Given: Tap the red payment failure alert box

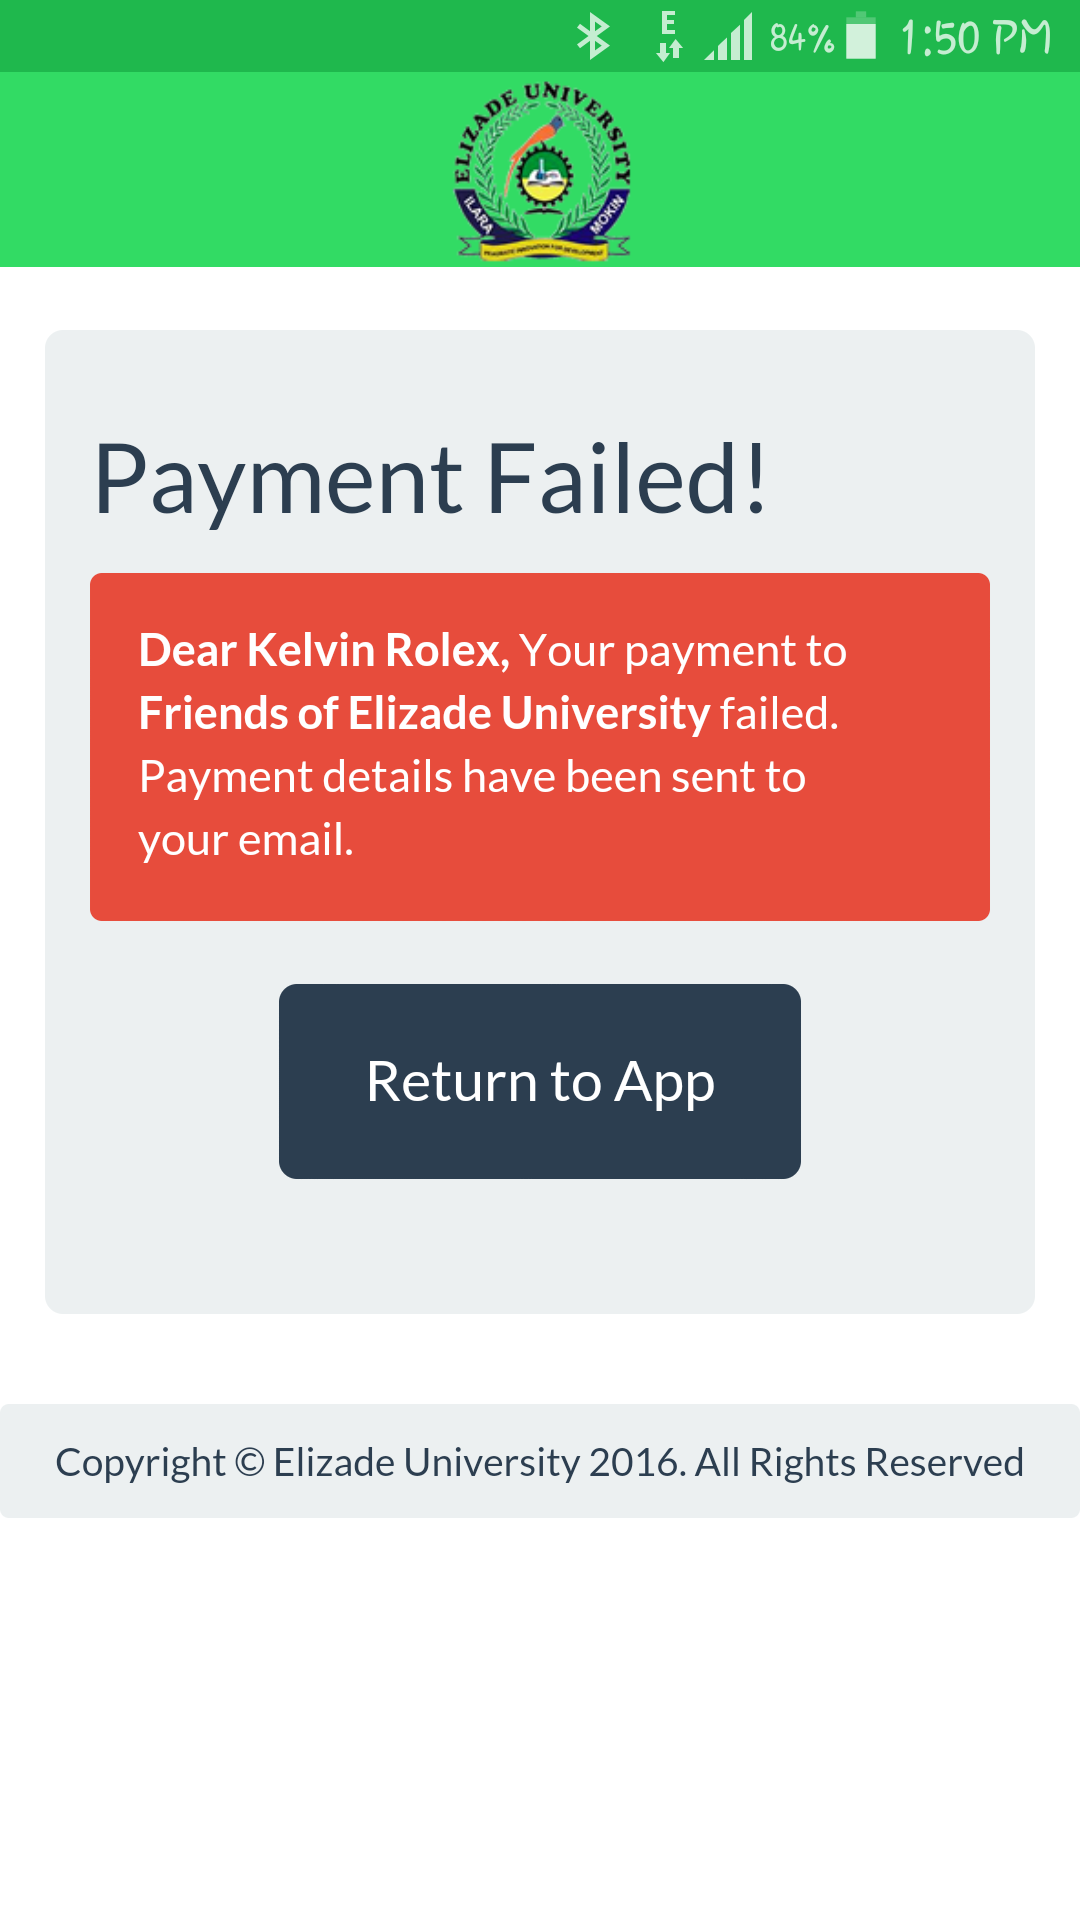Looking at the screenshot, I should tap(540, 747).
